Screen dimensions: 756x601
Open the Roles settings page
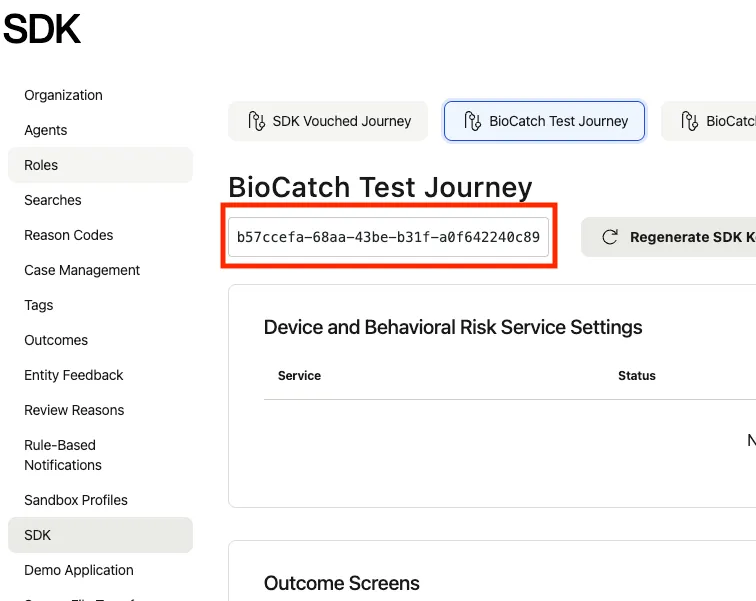[x=41, y=165]
